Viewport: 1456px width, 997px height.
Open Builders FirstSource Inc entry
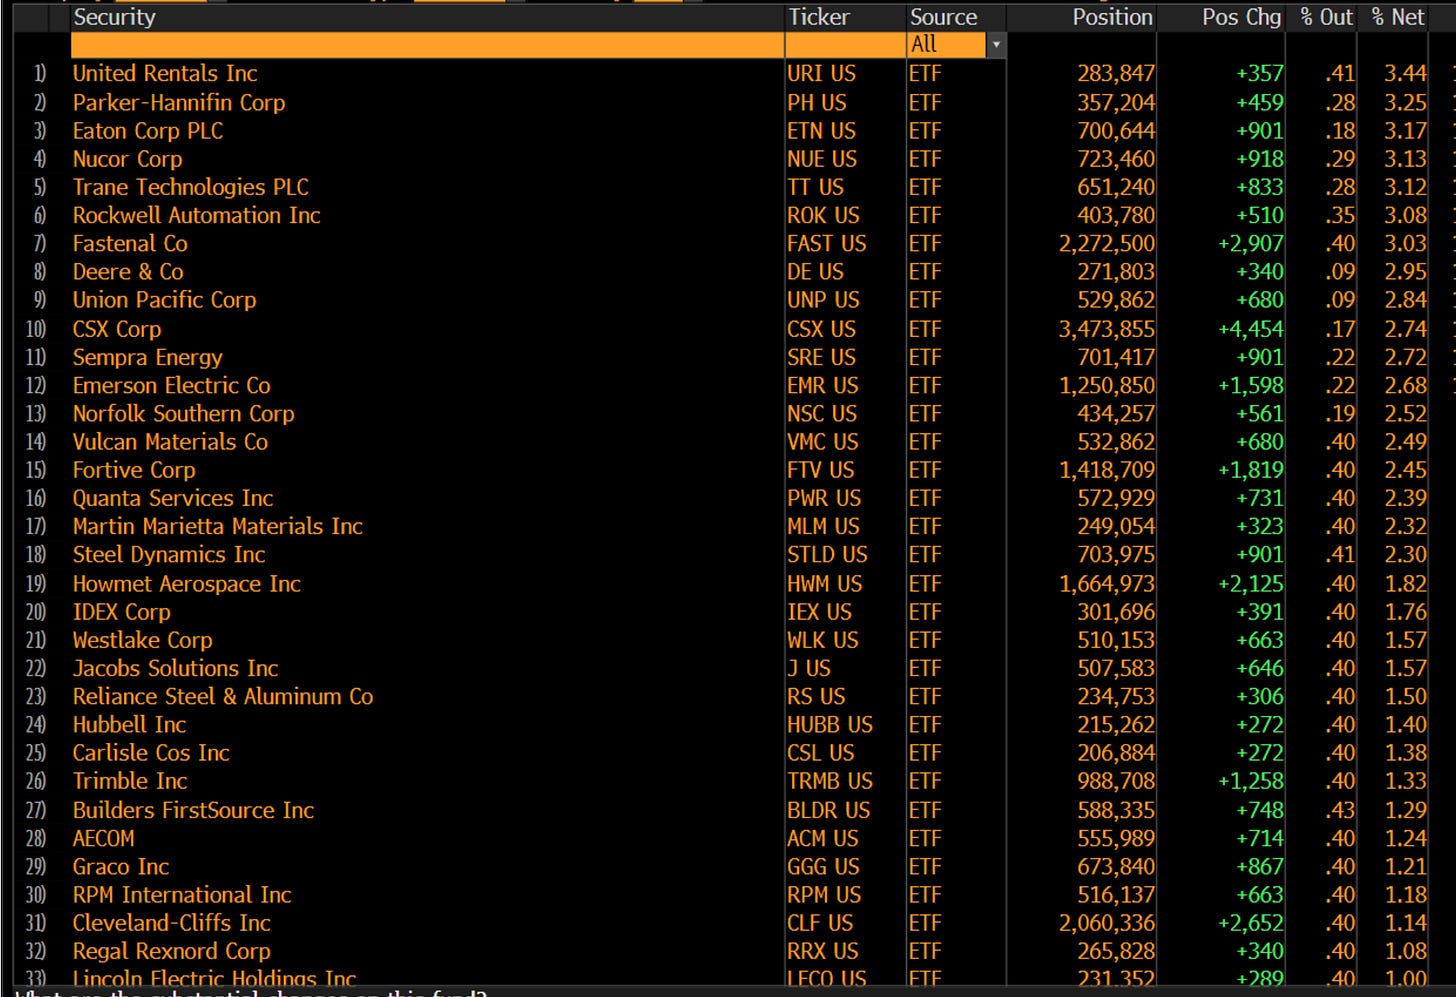point(194,810)
